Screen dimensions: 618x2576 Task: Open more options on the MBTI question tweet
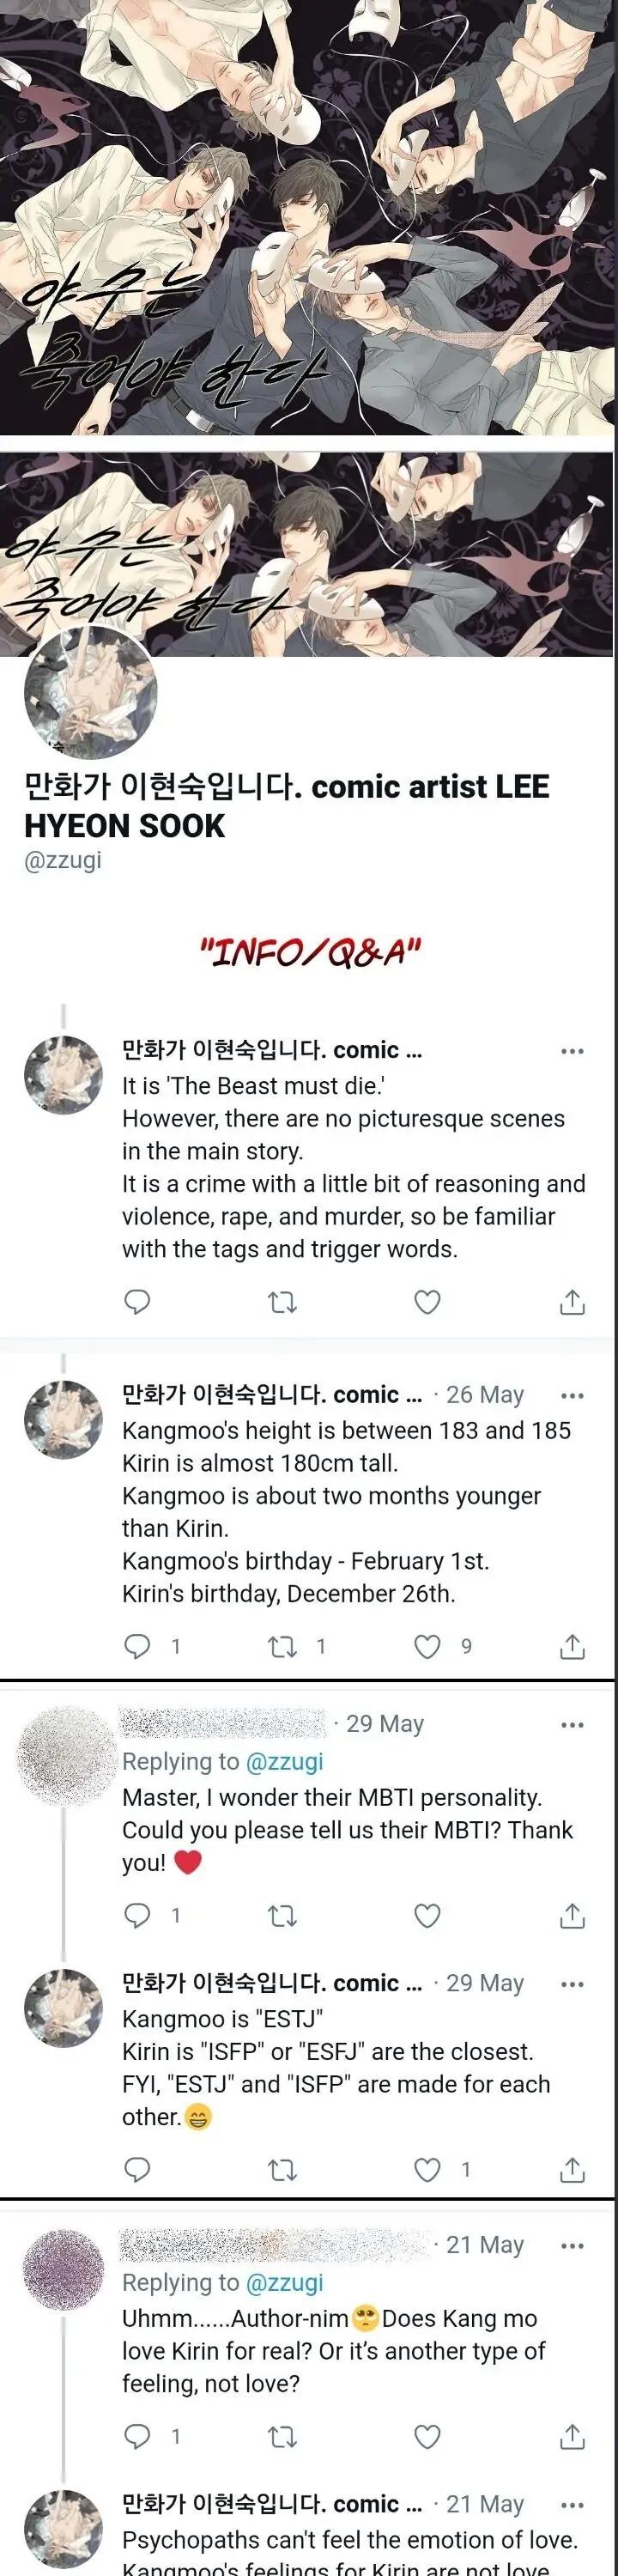(x=573, y=1723)
